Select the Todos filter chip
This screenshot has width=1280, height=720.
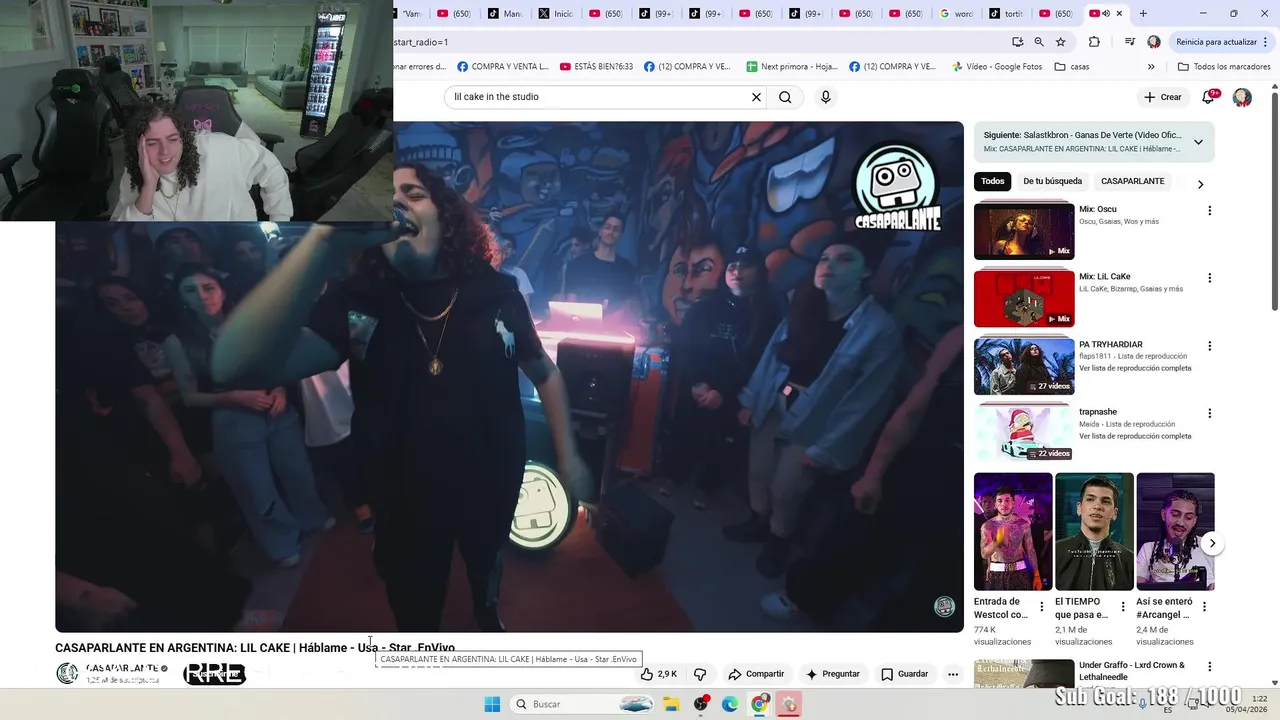[992, 181]
